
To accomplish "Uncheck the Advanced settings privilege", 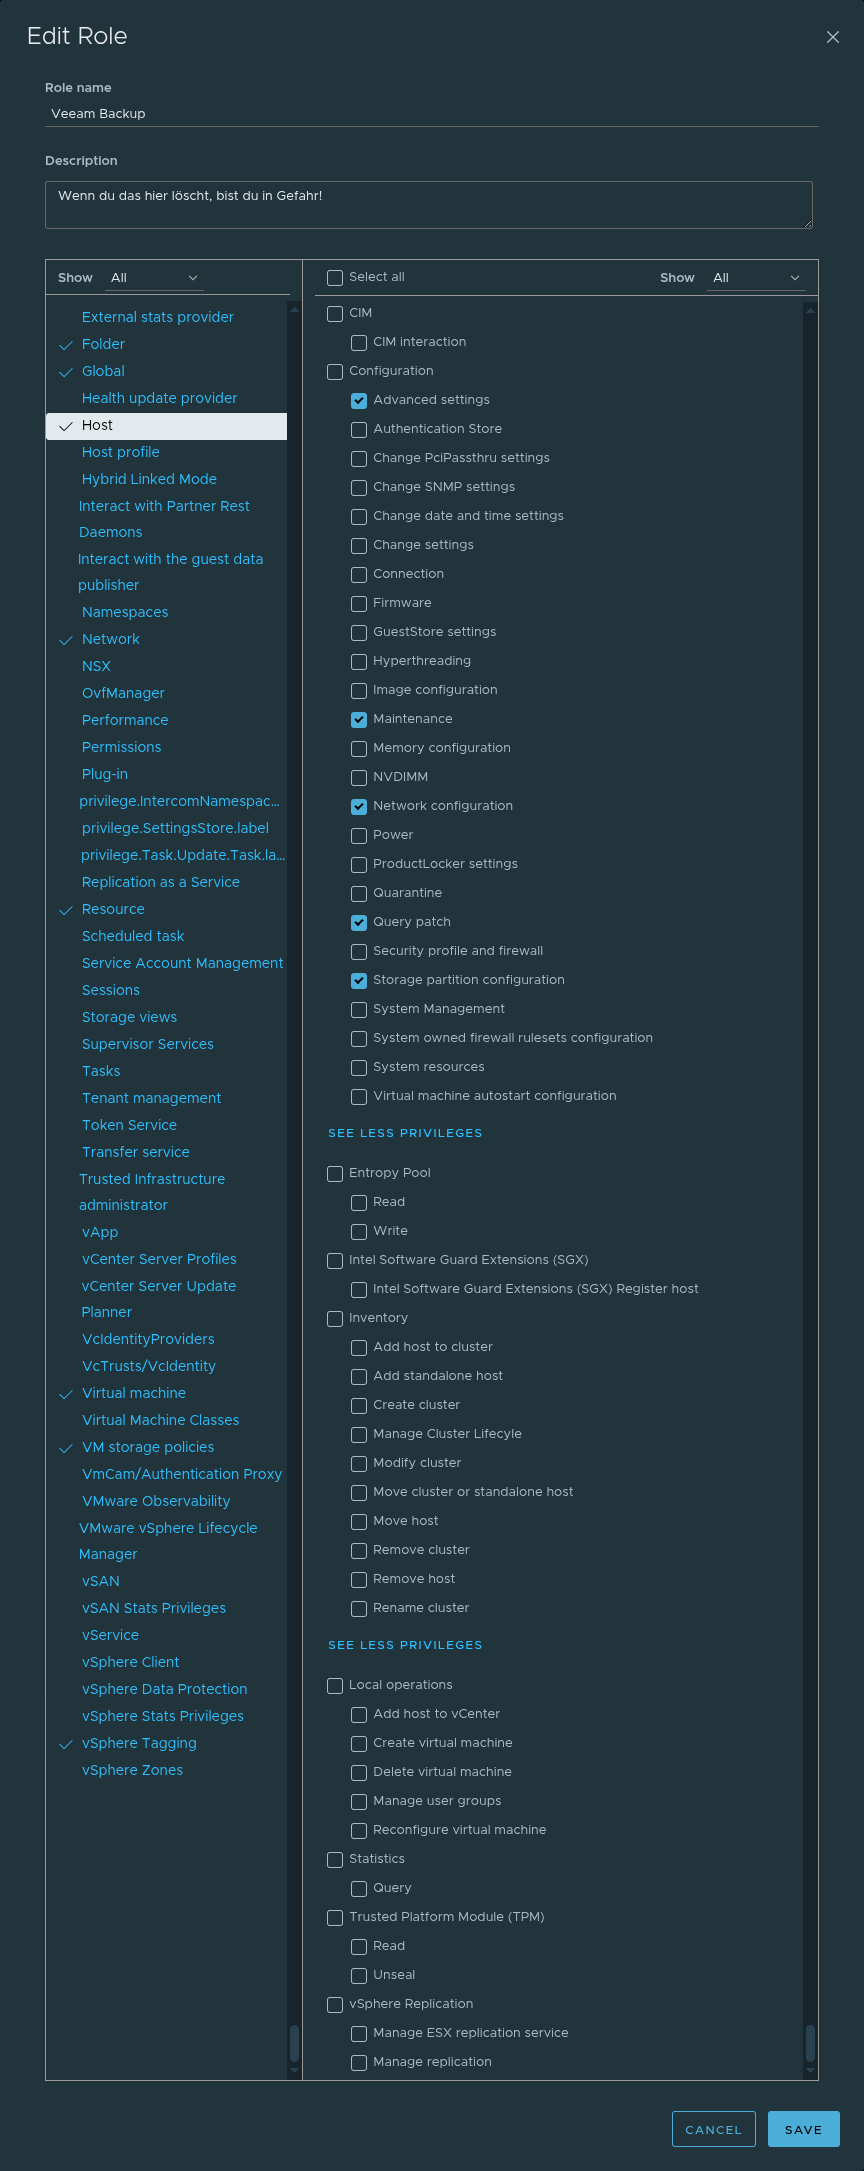I will tap(359, 400).
